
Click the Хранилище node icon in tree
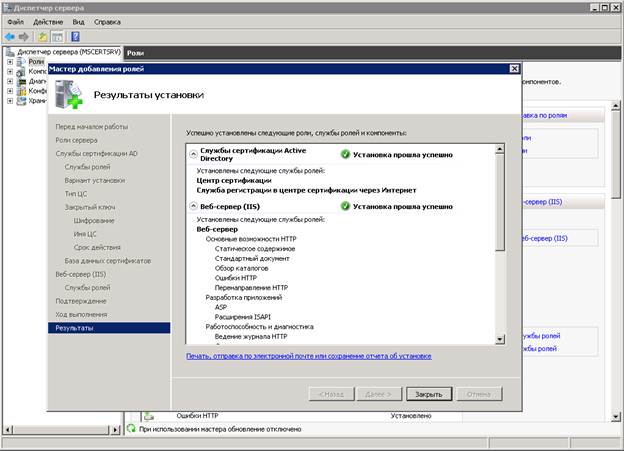click(21, 101)
